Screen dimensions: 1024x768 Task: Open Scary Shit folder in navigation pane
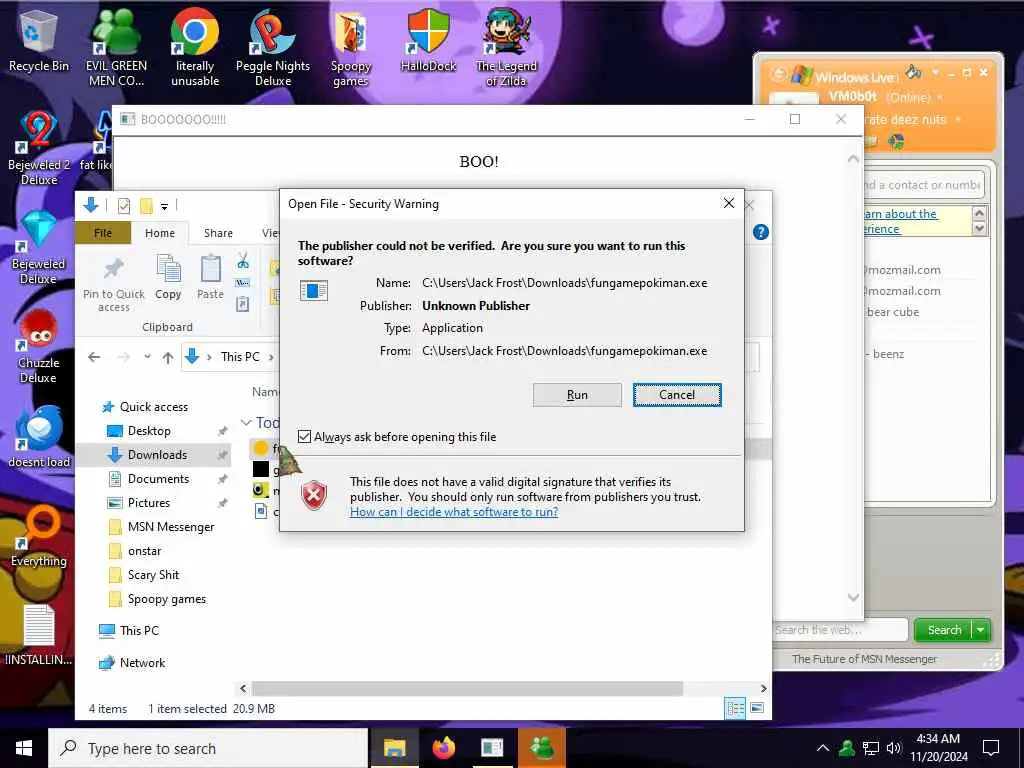pyautogui.click(x=153, y=575)
